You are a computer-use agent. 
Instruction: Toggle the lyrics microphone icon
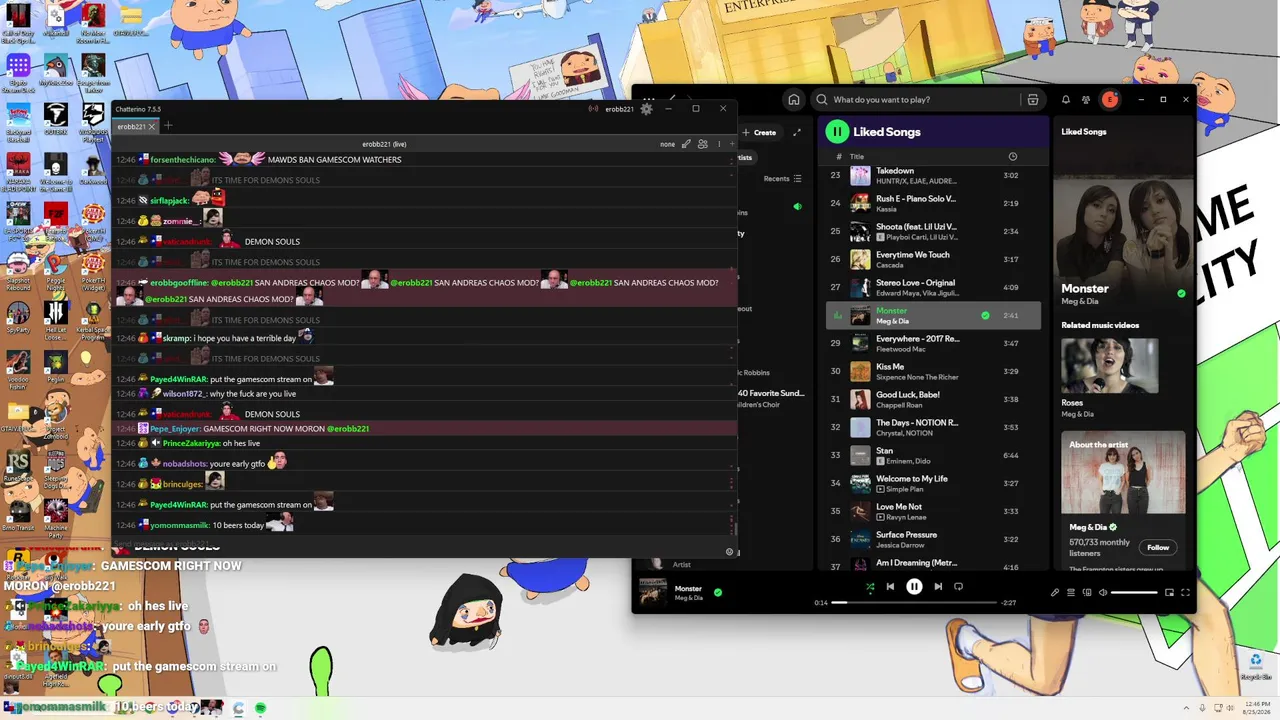1054,593
